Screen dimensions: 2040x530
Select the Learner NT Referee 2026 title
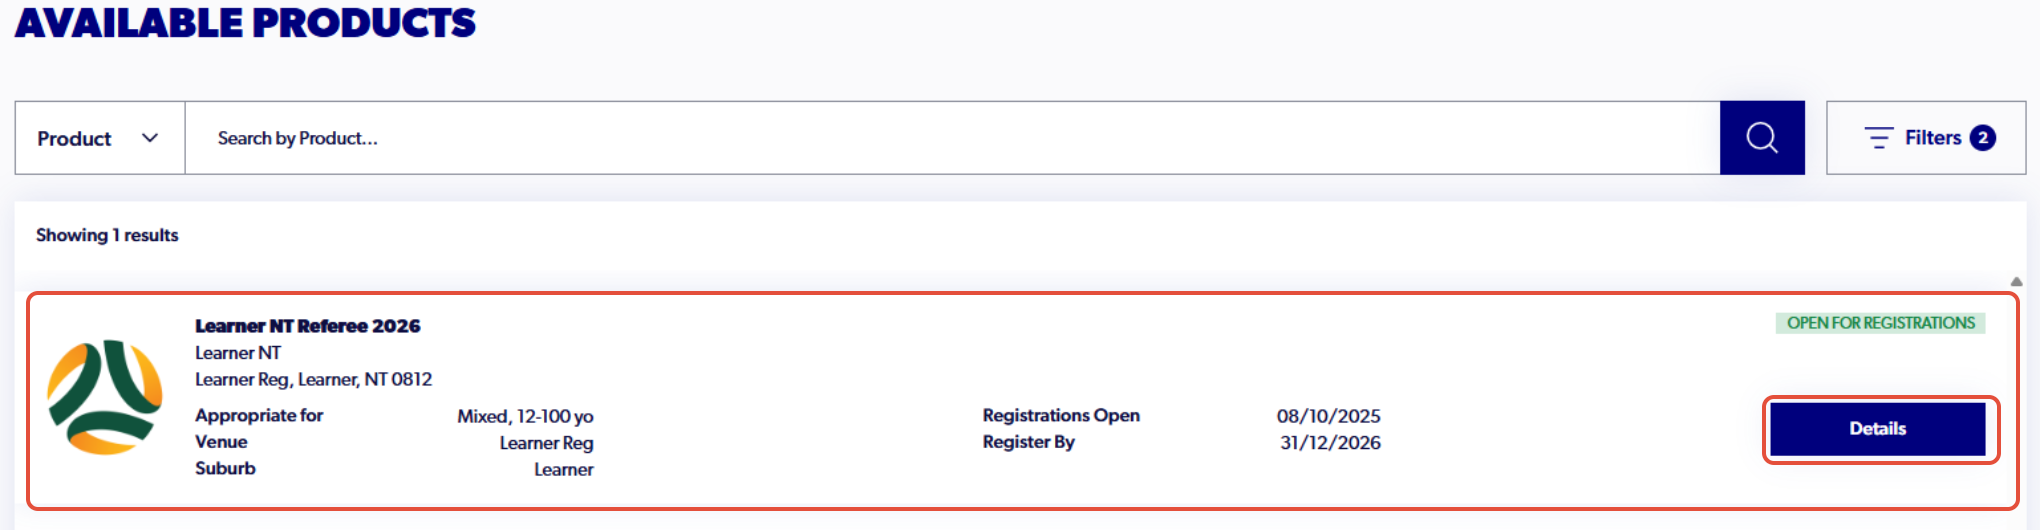(307, 326)
